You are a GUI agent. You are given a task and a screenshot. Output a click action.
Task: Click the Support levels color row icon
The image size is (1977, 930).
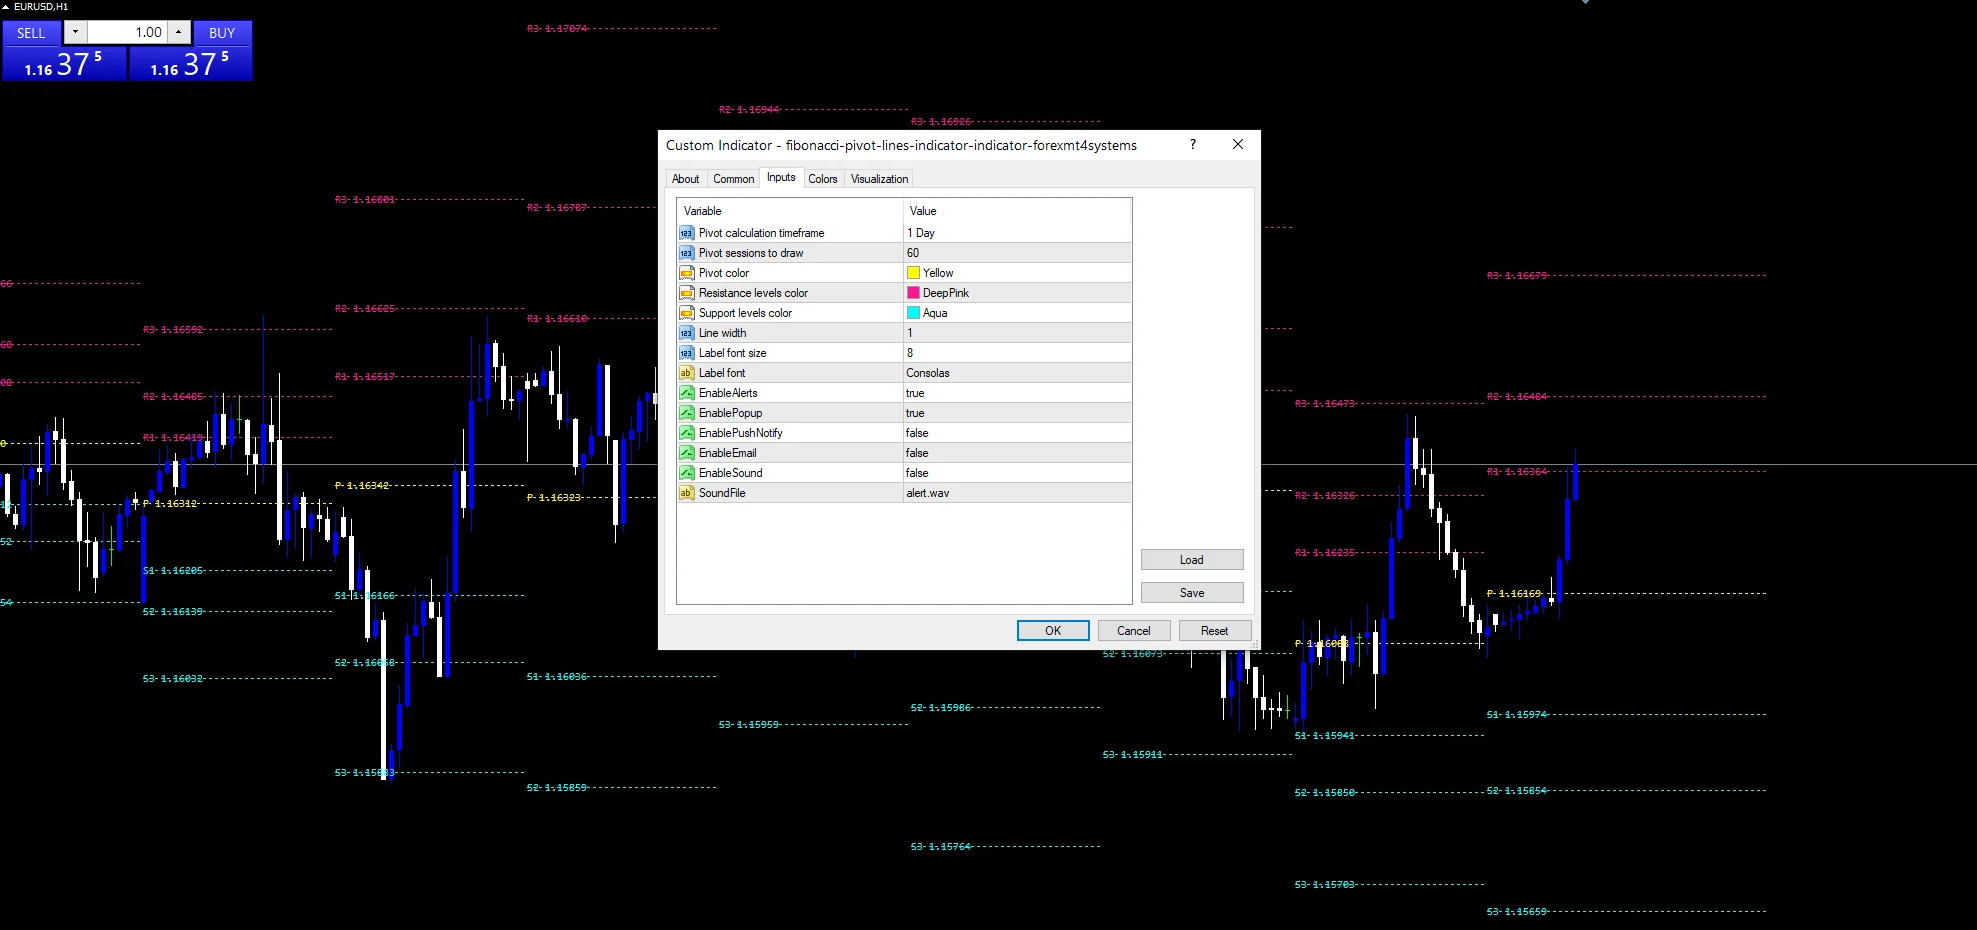click(686, 313)
